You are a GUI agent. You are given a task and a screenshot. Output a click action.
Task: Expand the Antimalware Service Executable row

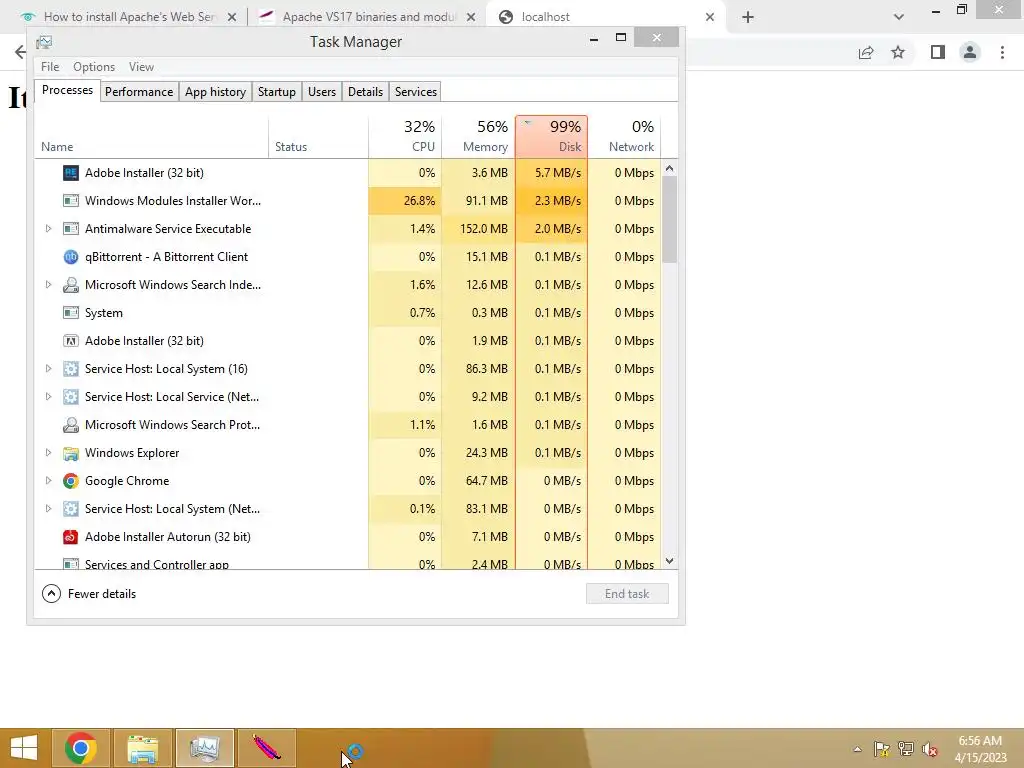48,229
